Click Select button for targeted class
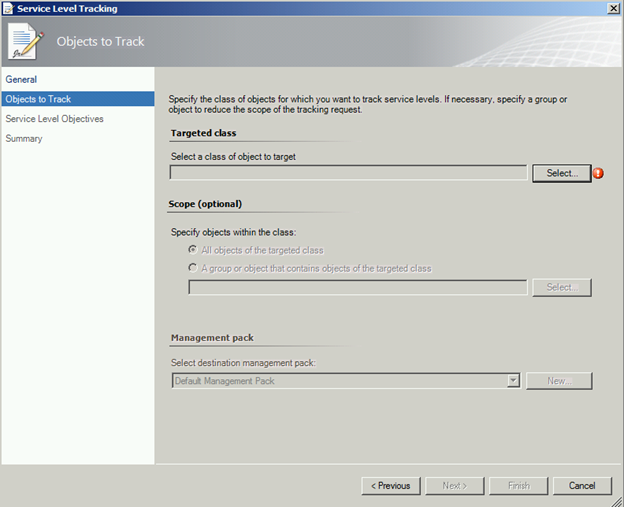624x507 pixels. pyautogui.click(x=562, y=174)
